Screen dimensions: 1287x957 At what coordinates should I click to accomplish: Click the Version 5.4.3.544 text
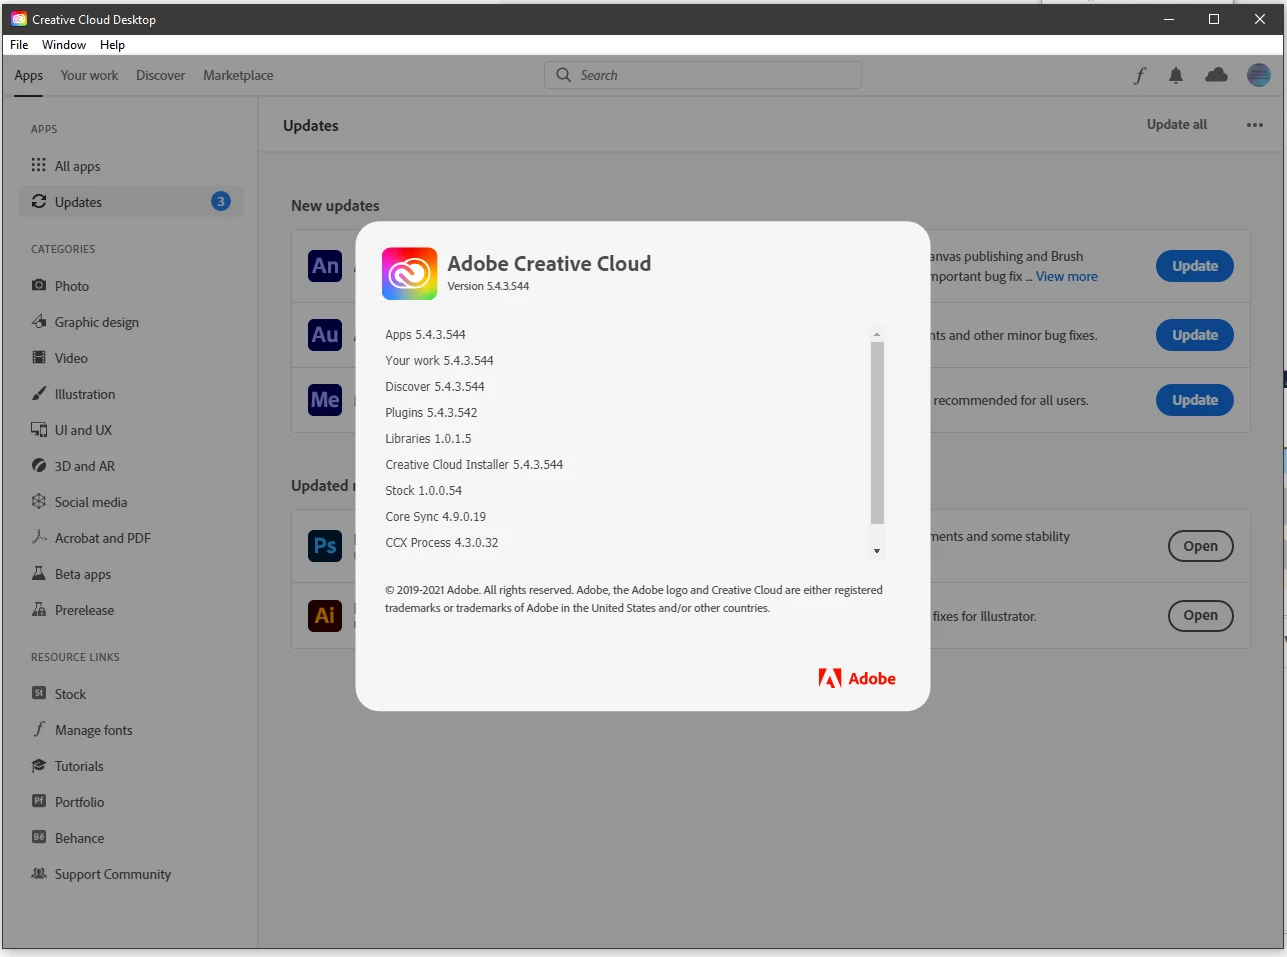pyautogui.click(x=488, y=286)
